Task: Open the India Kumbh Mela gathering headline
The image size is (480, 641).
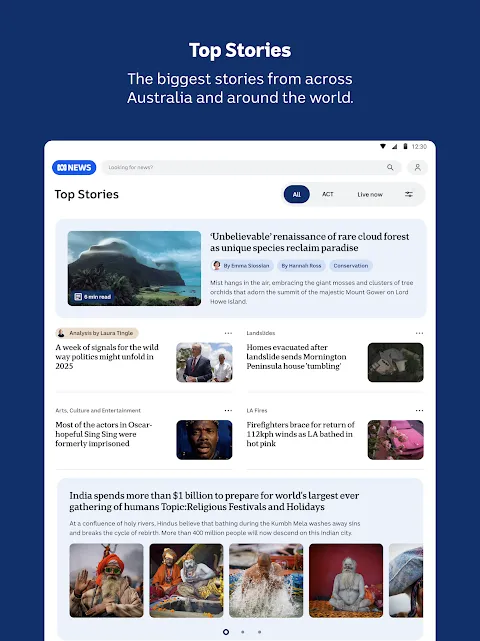Action: click(214, 501)
